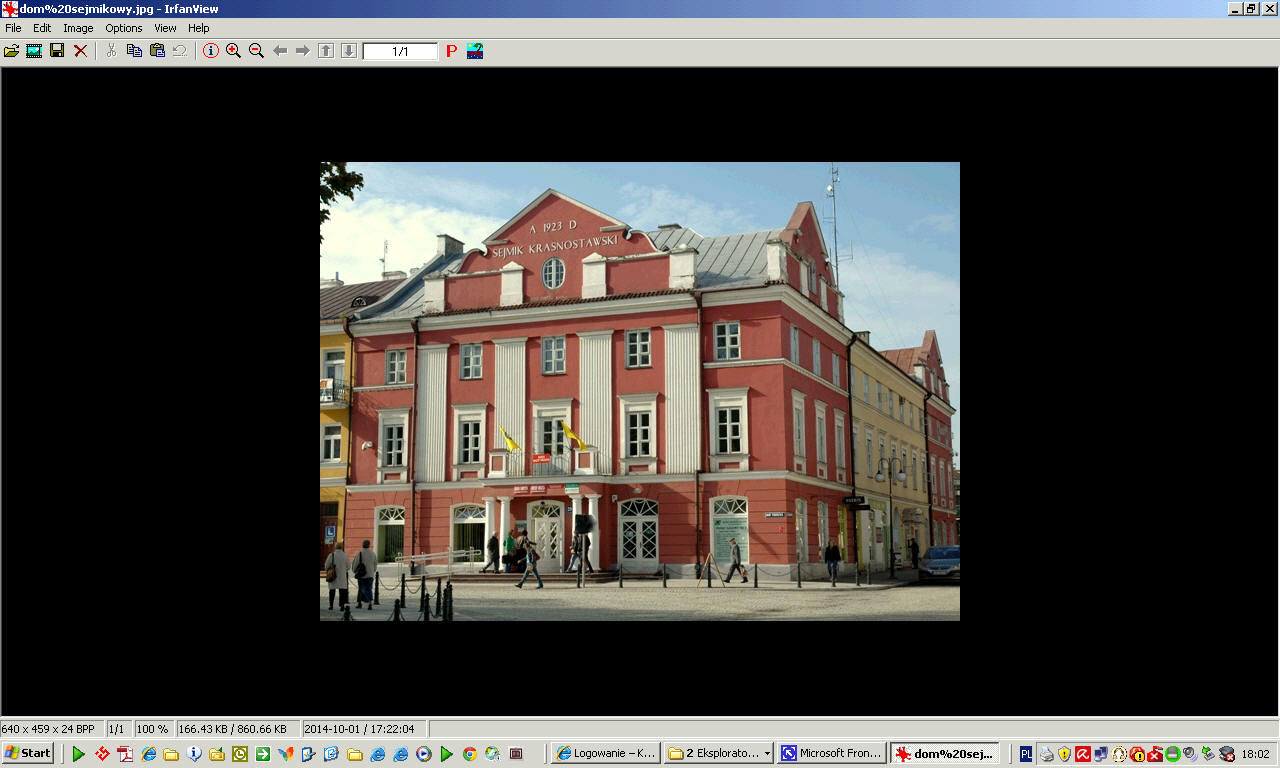Screen dimensions: 1280x768
Task: Go to the next image with right arrow
Action: pos(303,51)
